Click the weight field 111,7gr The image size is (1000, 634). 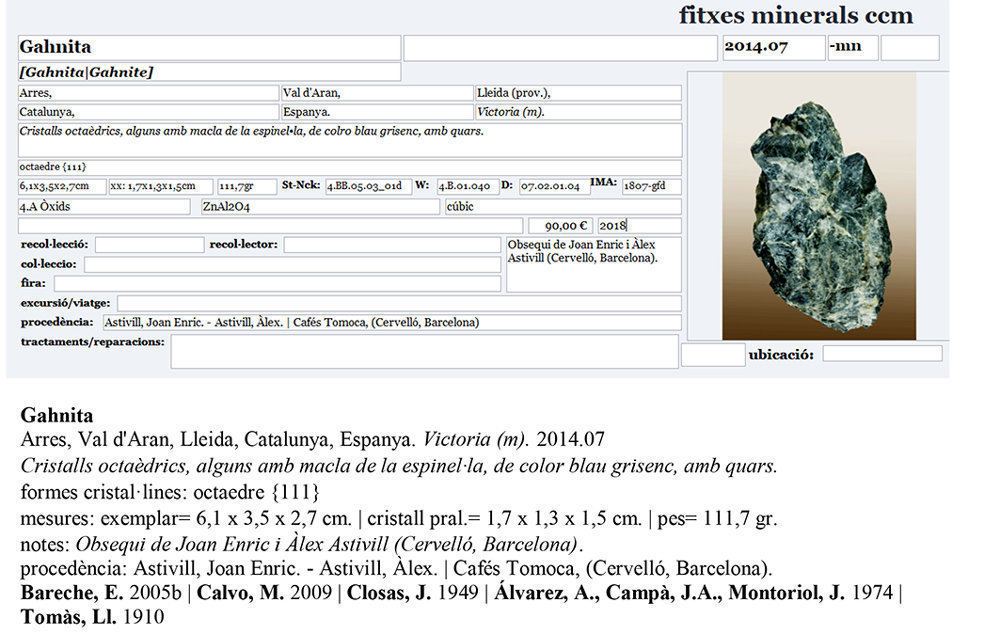pos(247,186)
